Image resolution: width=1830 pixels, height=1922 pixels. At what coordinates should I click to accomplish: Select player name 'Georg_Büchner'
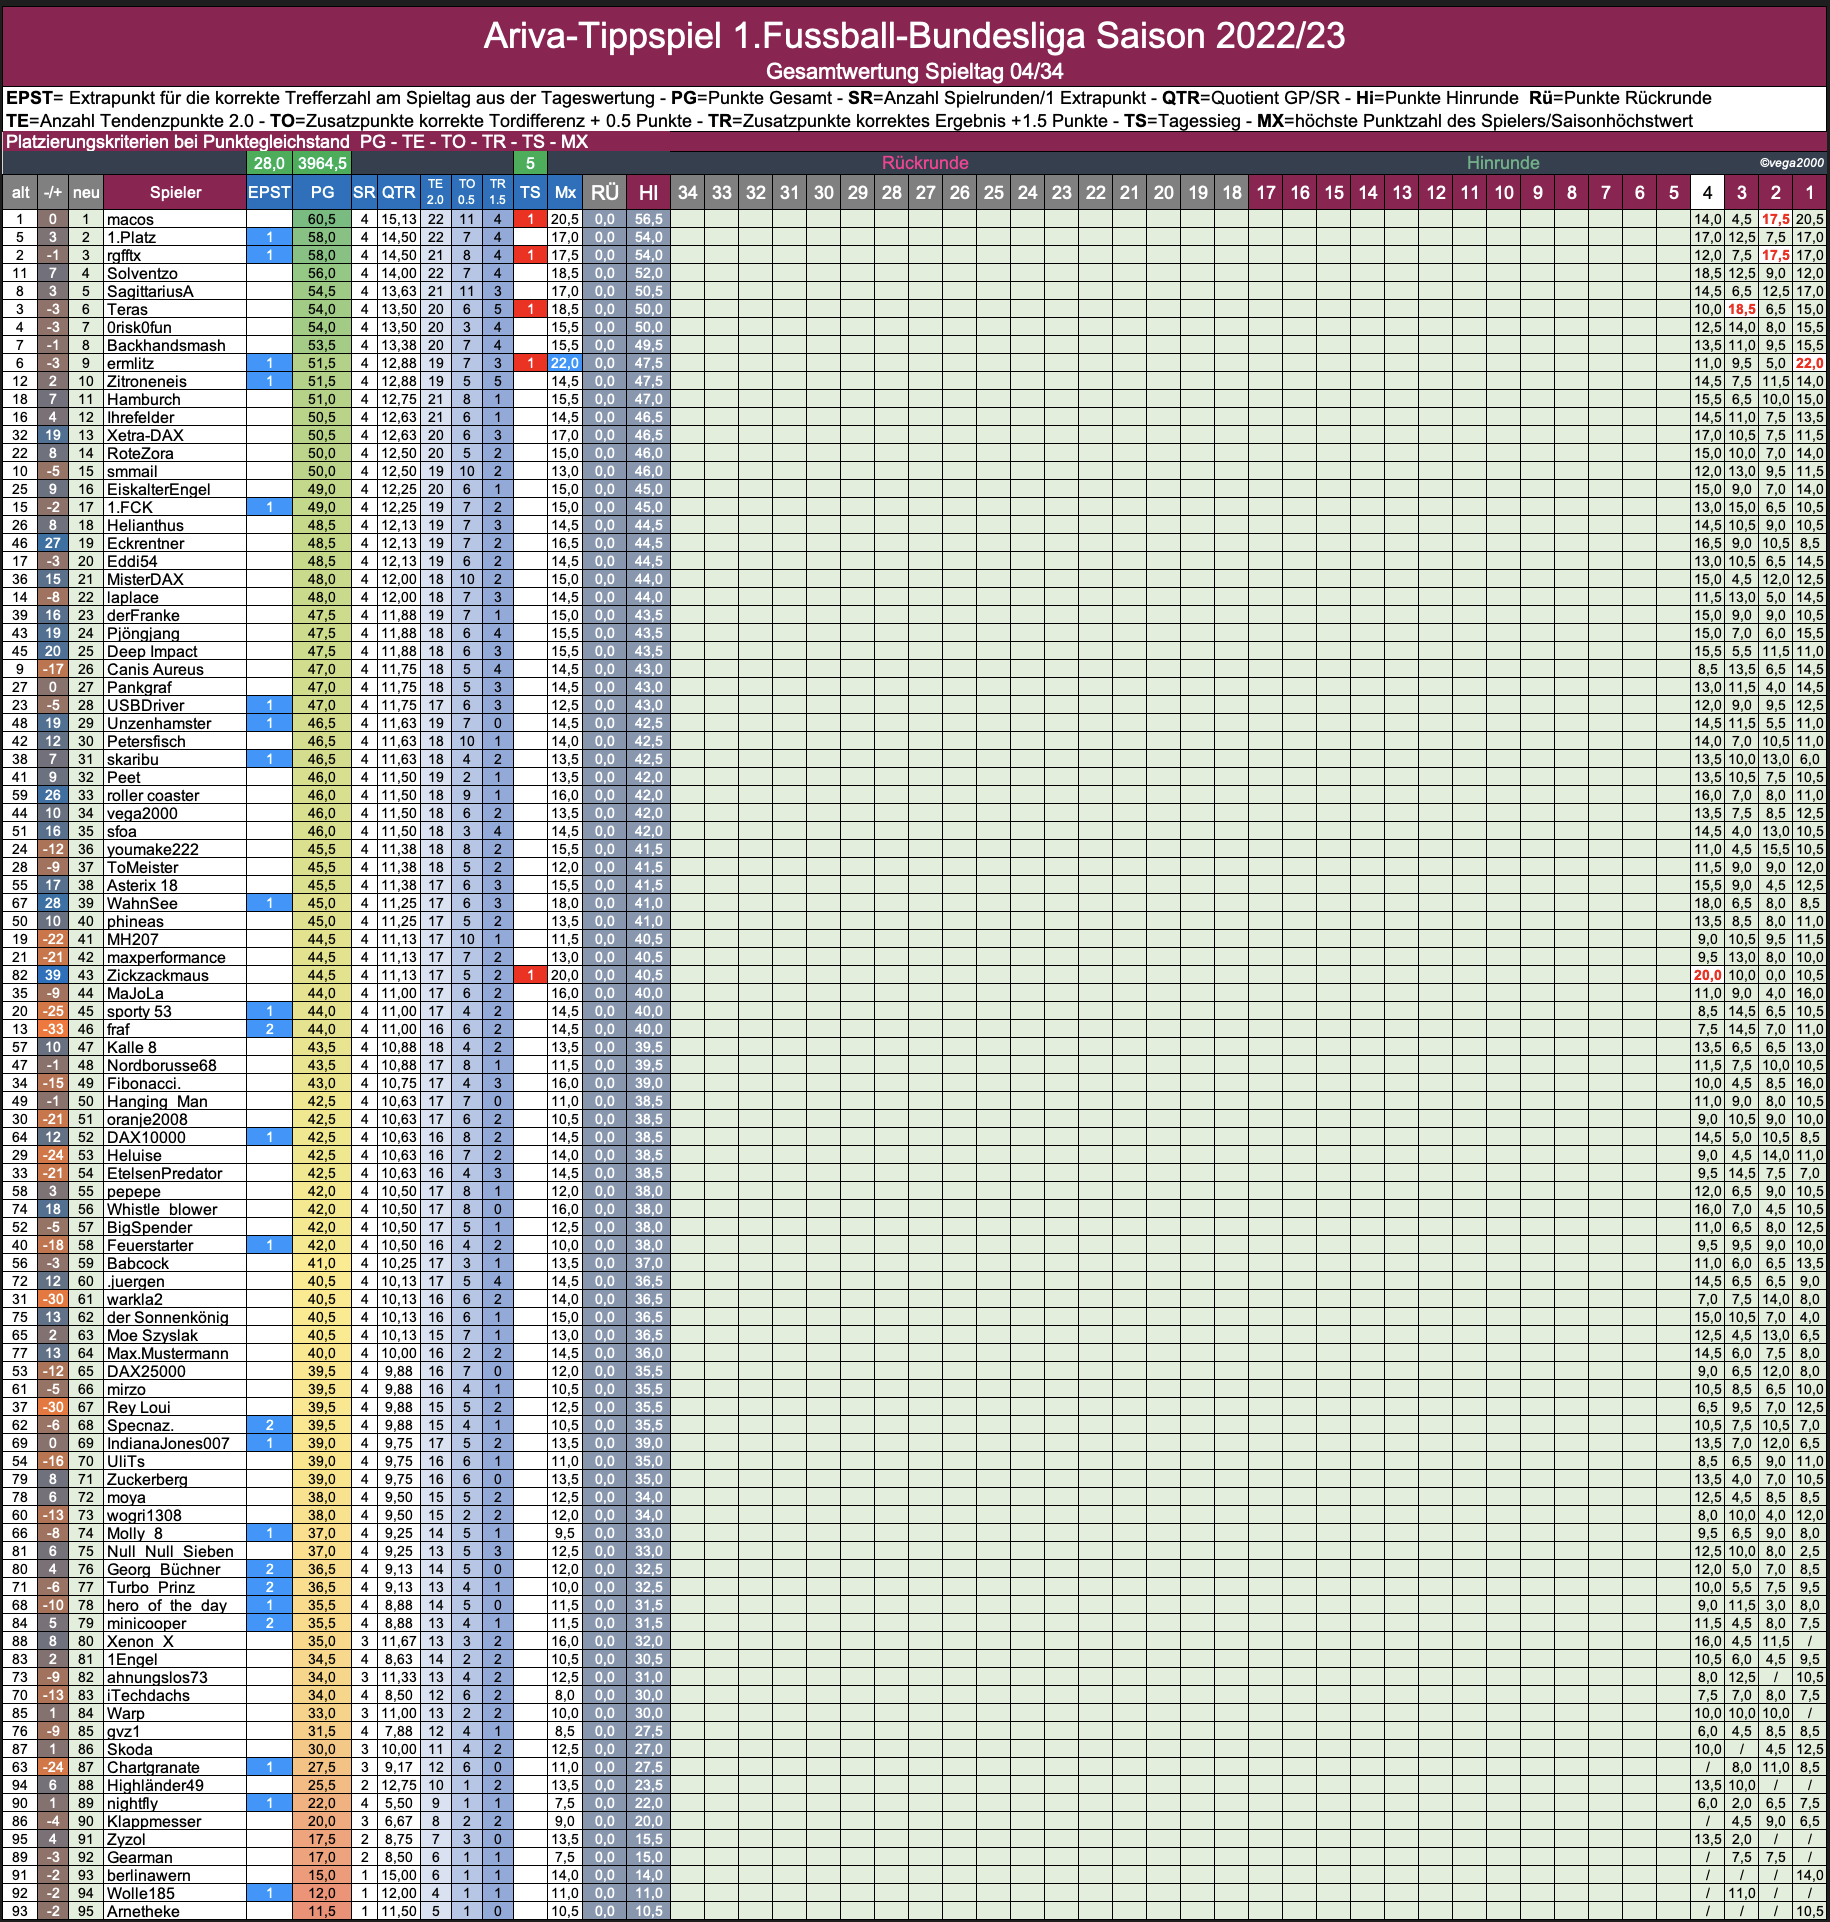click(163, 1569)
